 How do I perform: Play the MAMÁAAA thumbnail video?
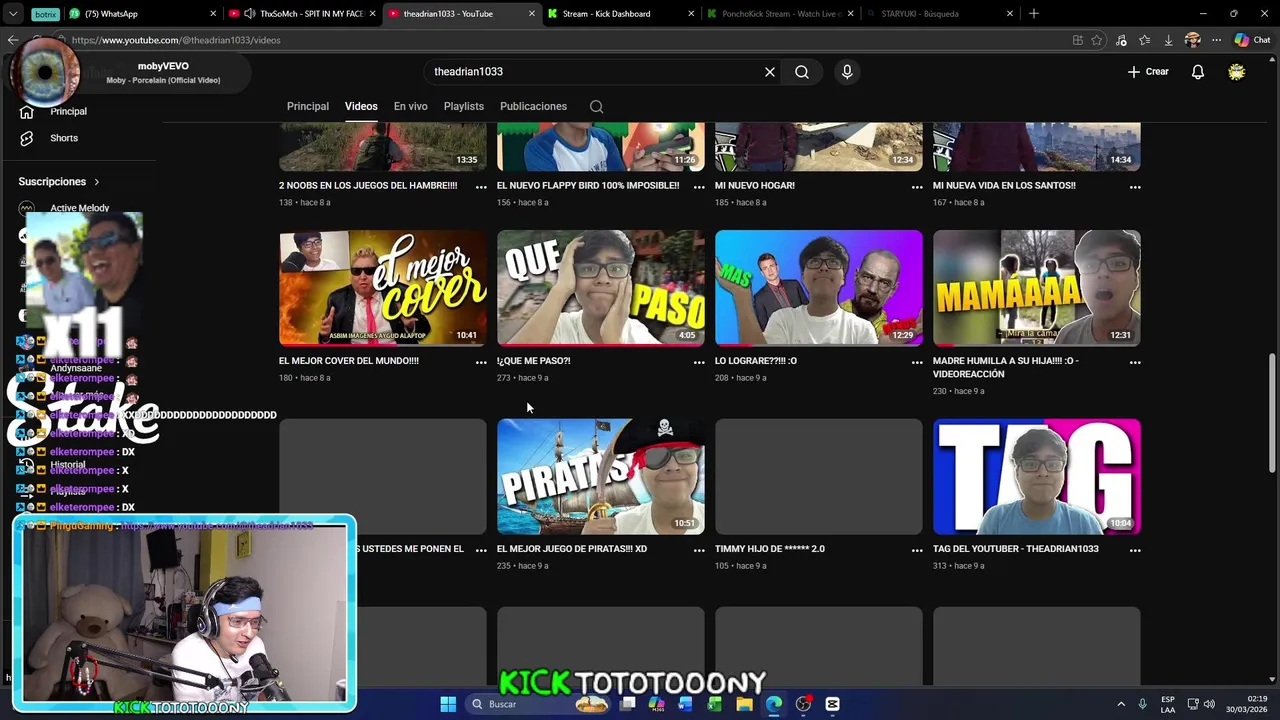click(1037, 288)
